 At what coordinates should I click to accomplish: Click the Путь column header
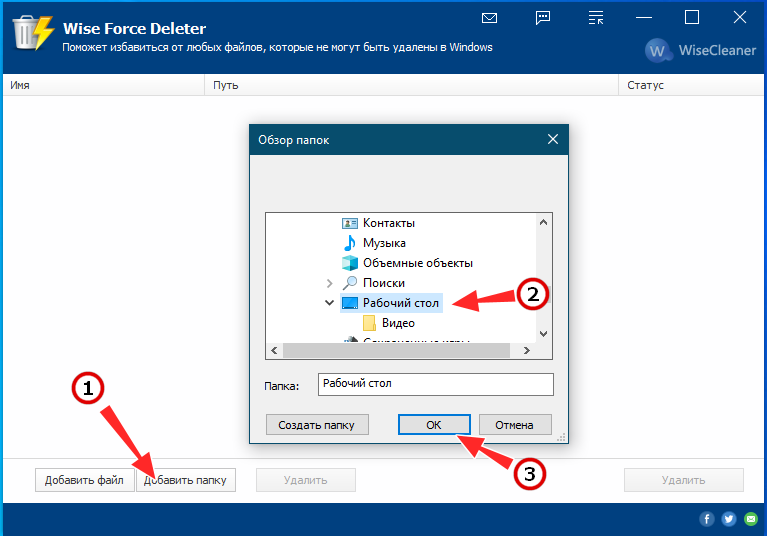411,85
